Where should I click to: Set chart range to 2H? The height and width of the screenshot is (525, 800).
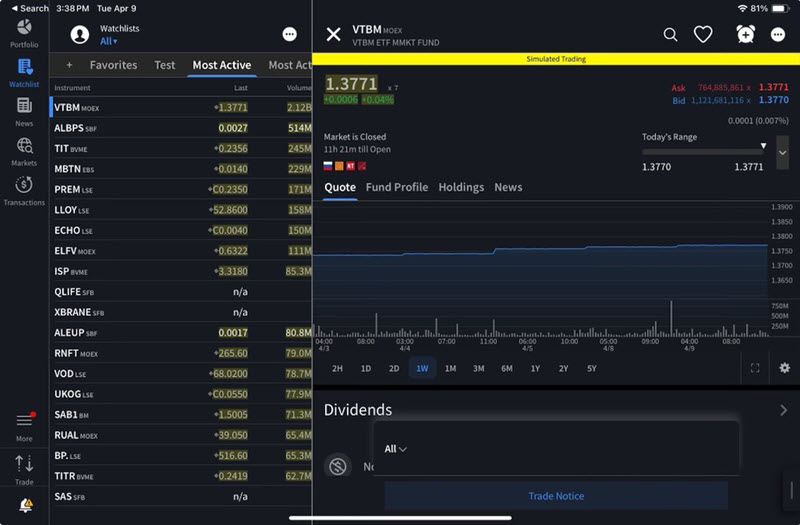pyautogui.click(x=337, y=368)
